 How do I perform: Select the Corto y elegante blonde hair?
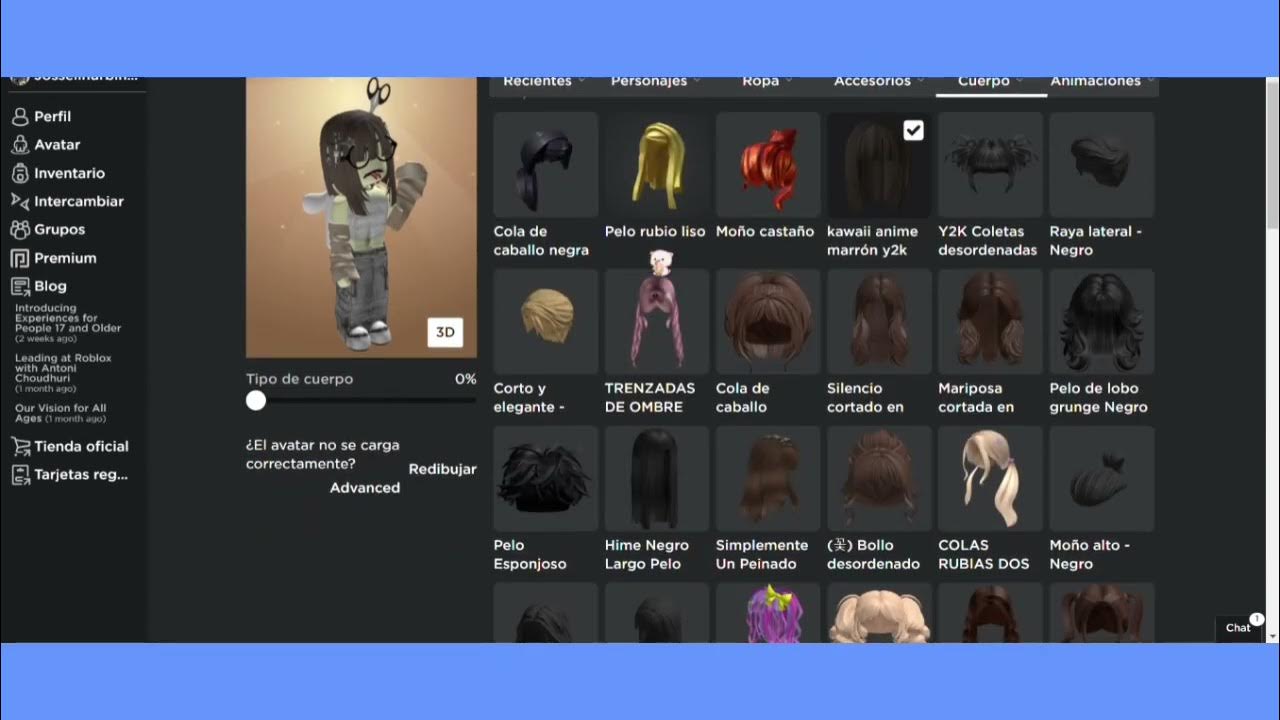[x=545, y=322]
